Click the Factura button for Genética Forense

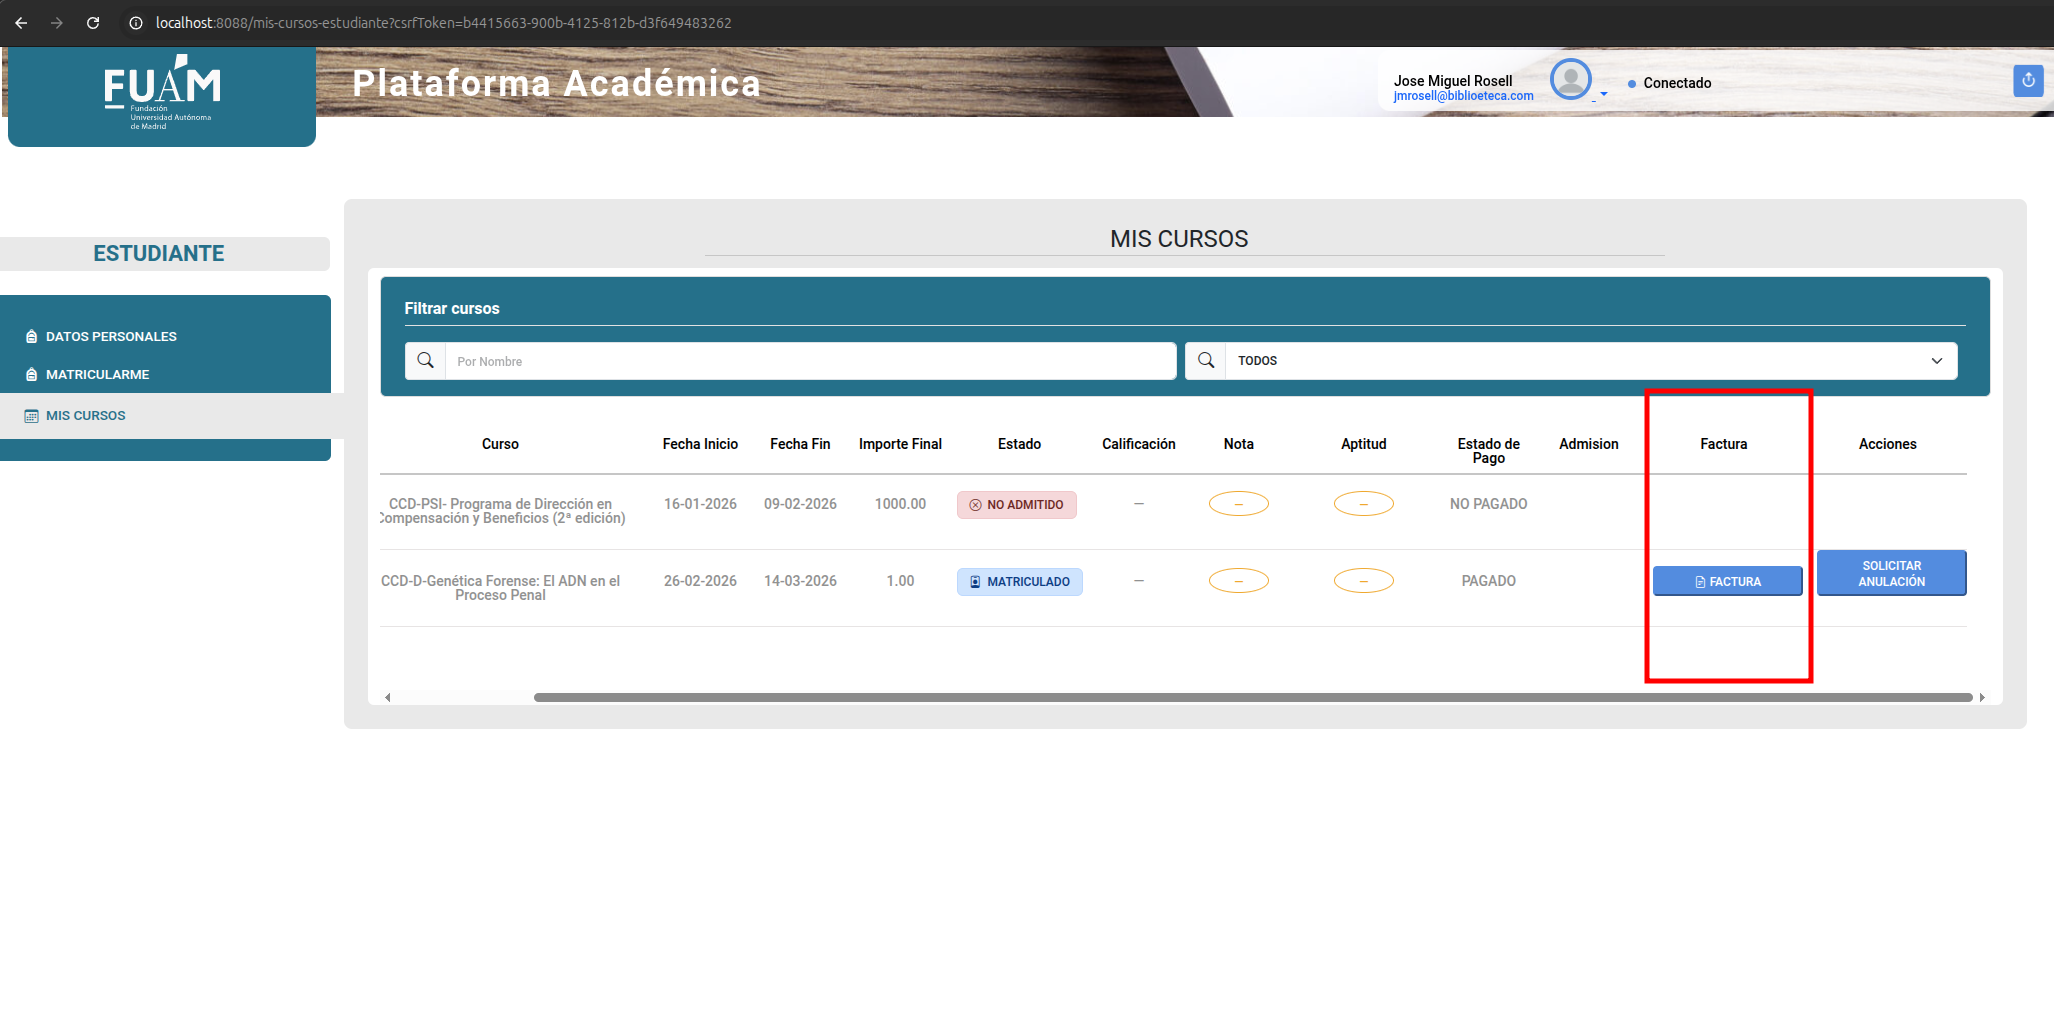pos(1727,581)
